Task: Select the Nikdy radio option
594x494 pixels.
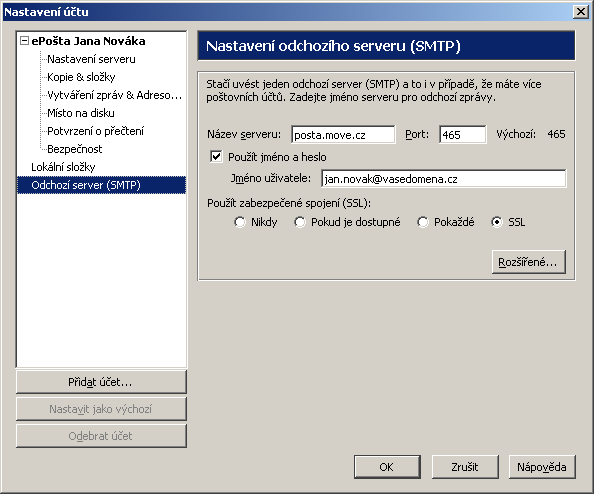Action: tap(240, 222)
